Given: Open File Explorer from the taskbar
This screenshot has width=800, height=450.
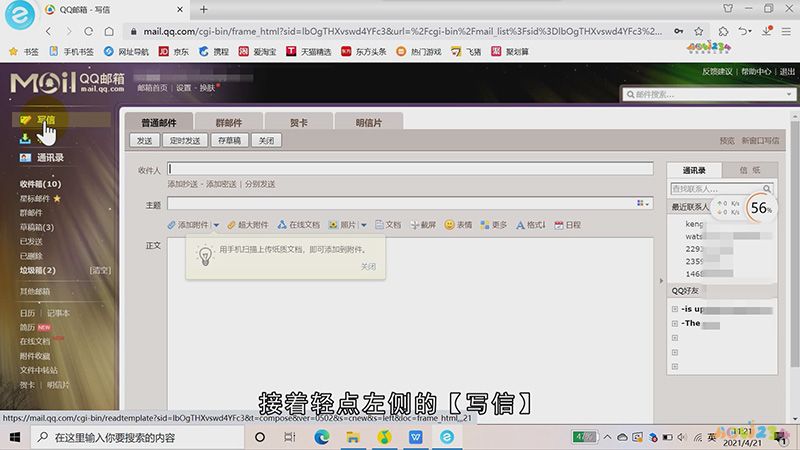Looking at the screenshot, I should [353, 437].
